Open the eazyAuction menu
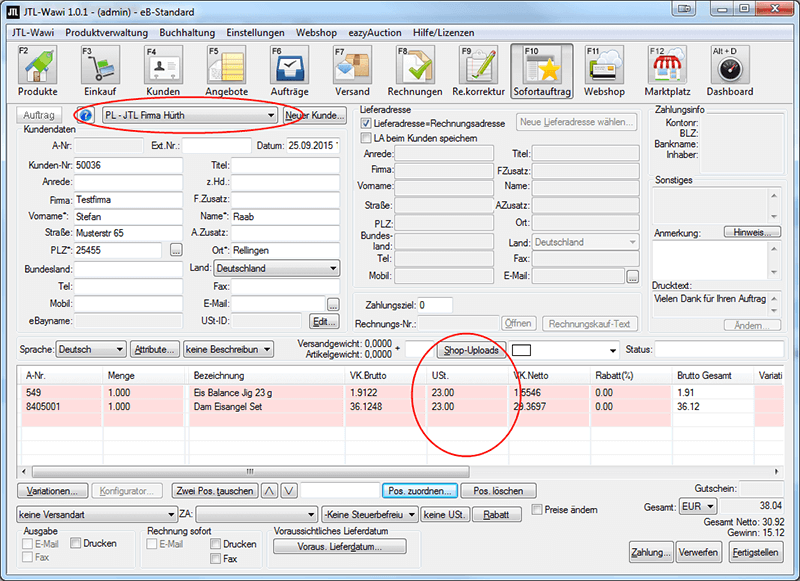 click(375, 33)
